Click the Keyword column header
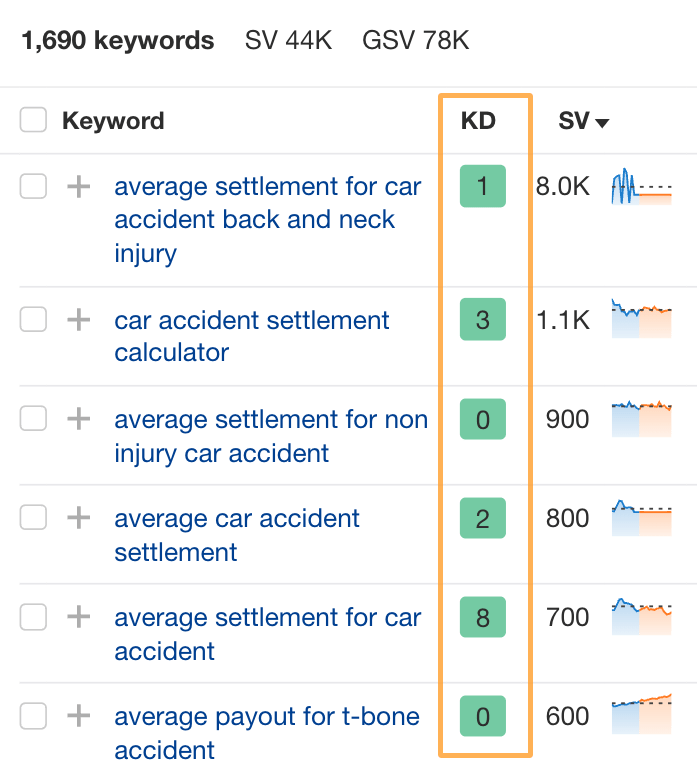The height and width of the screenshot is (776, 700). [x=113, y=122]
